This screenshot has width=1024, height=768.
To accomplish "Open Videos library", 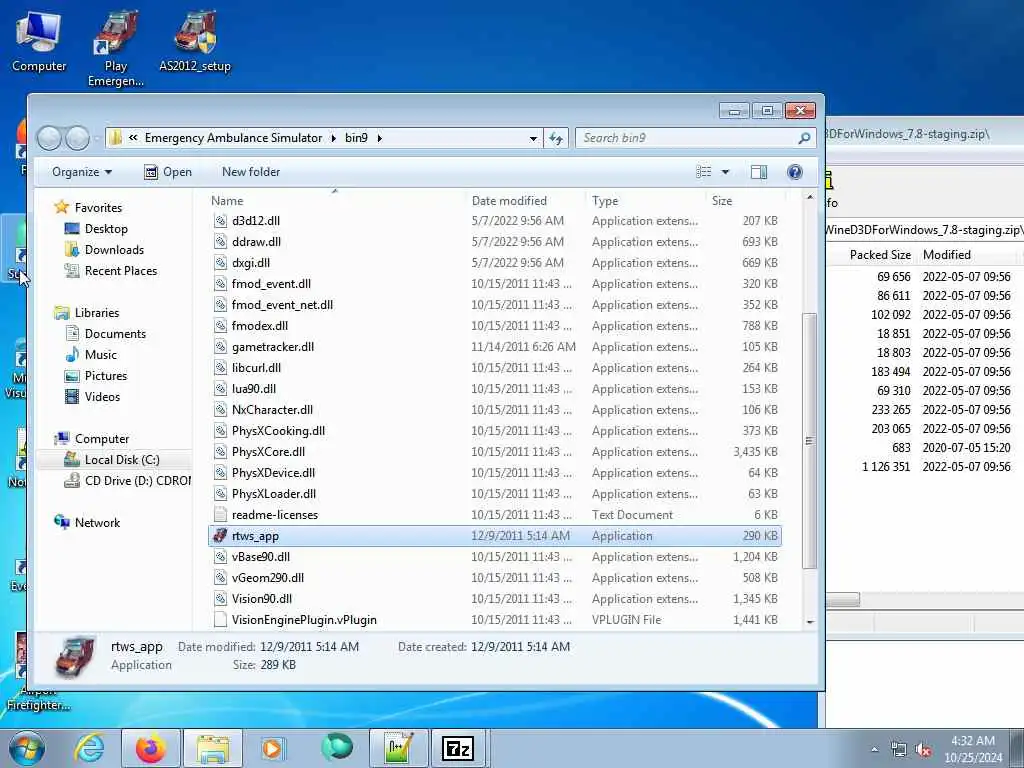I will (x=102, y=396).
